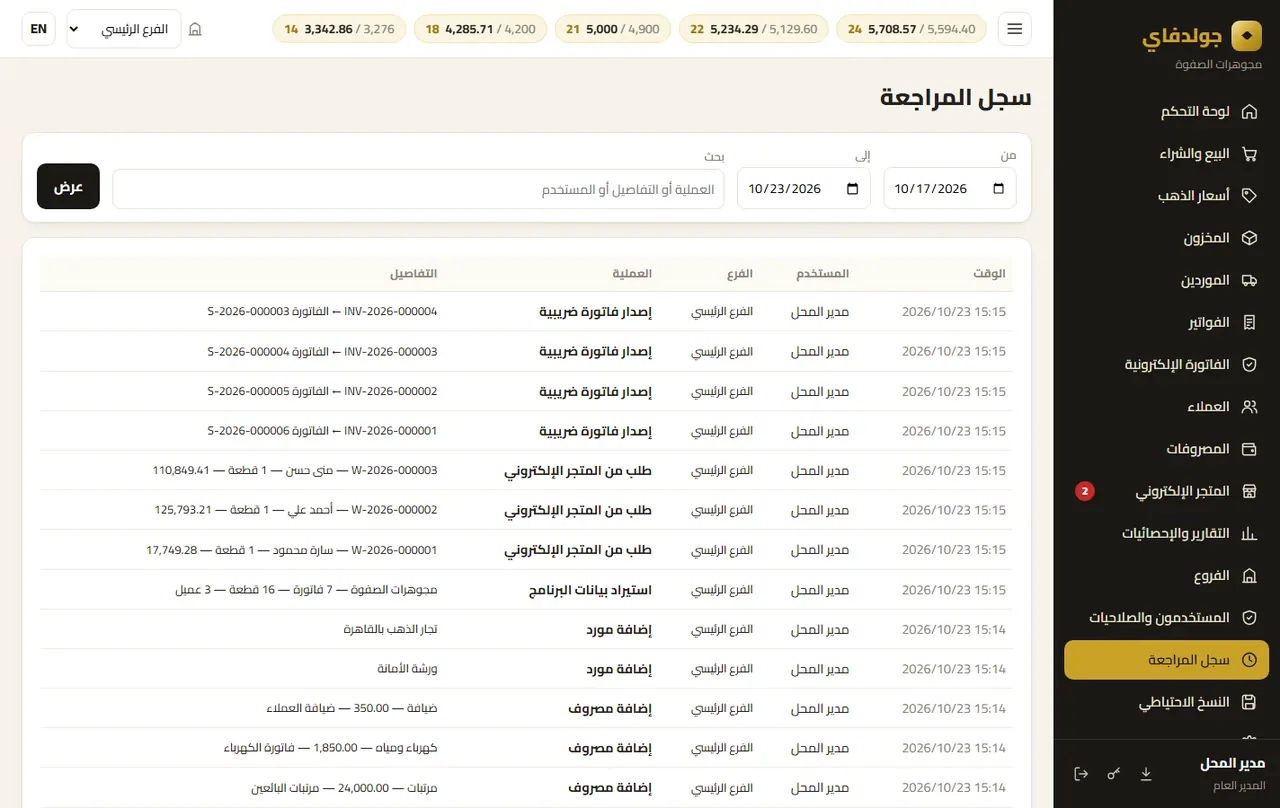Image resolution: width=1280 pixels, height=808 pixels.
Task: Click the details cell containing INV-2026-000004
Action: click(x=322, y=312)
